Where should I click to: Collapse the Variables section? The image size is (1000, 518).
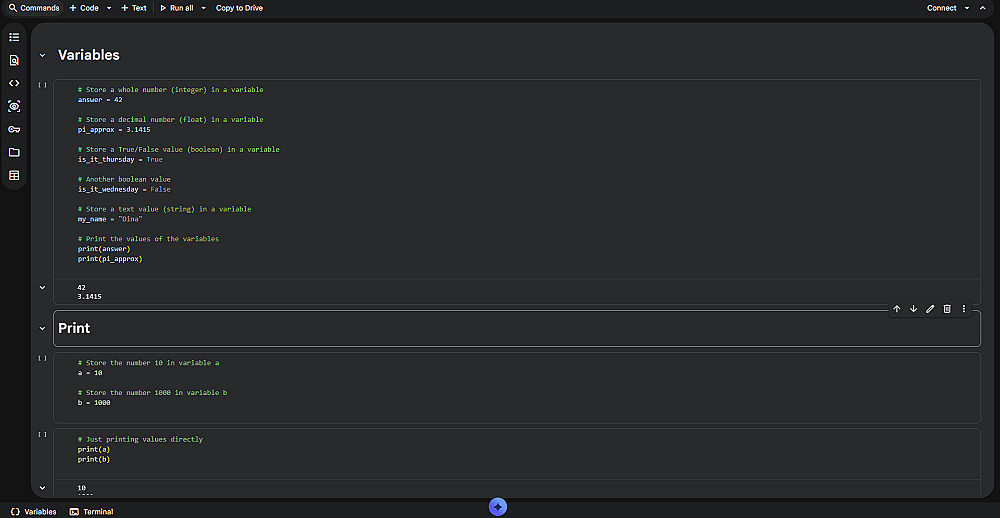(x=42, y=56)
